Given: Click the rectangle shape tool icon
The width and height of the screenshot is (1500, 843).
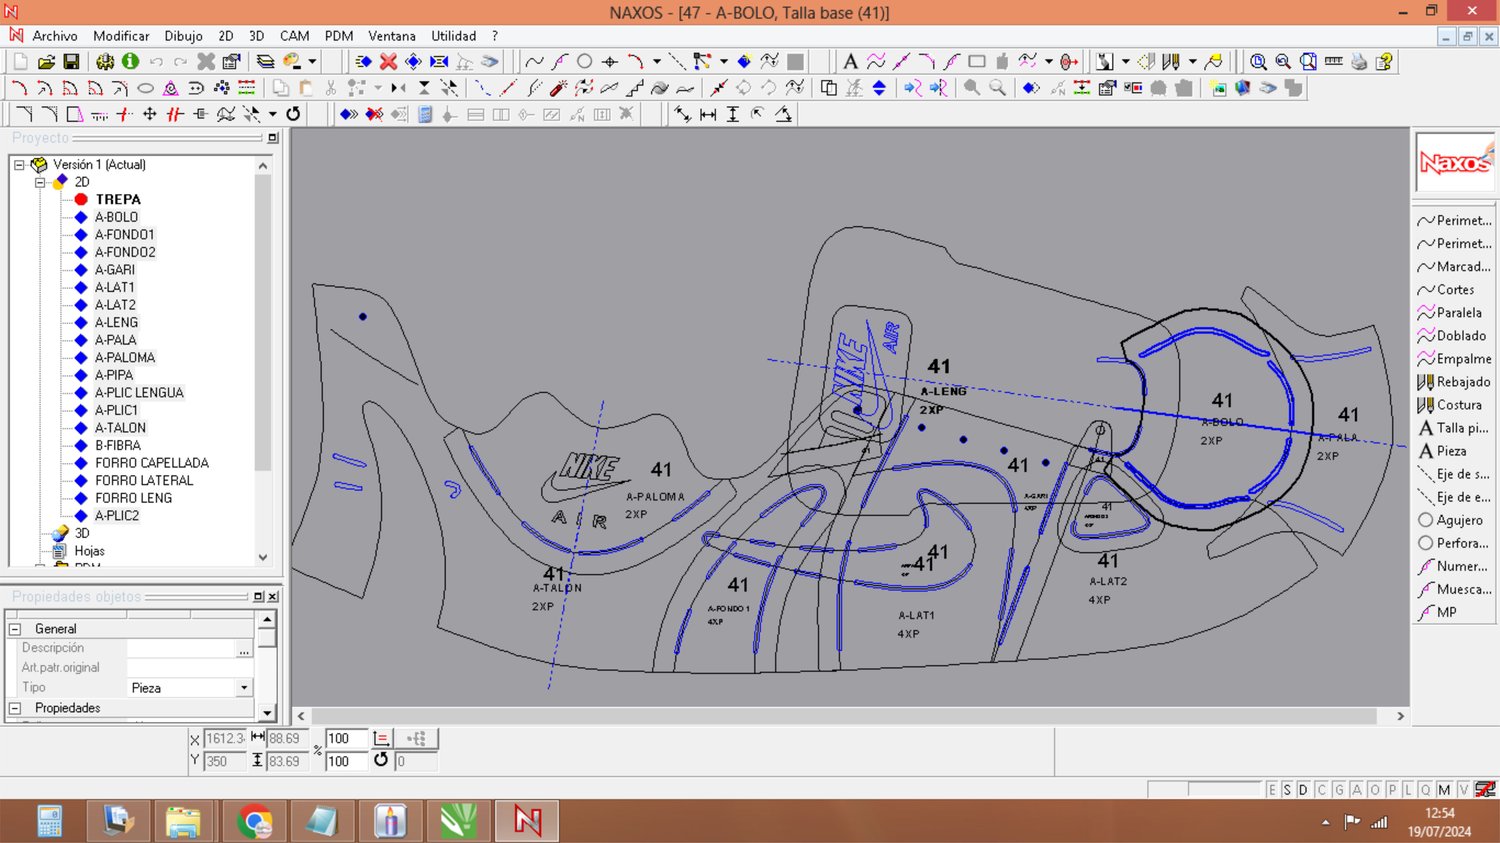Looking at the screenshot, I should [x=977, y=62].
